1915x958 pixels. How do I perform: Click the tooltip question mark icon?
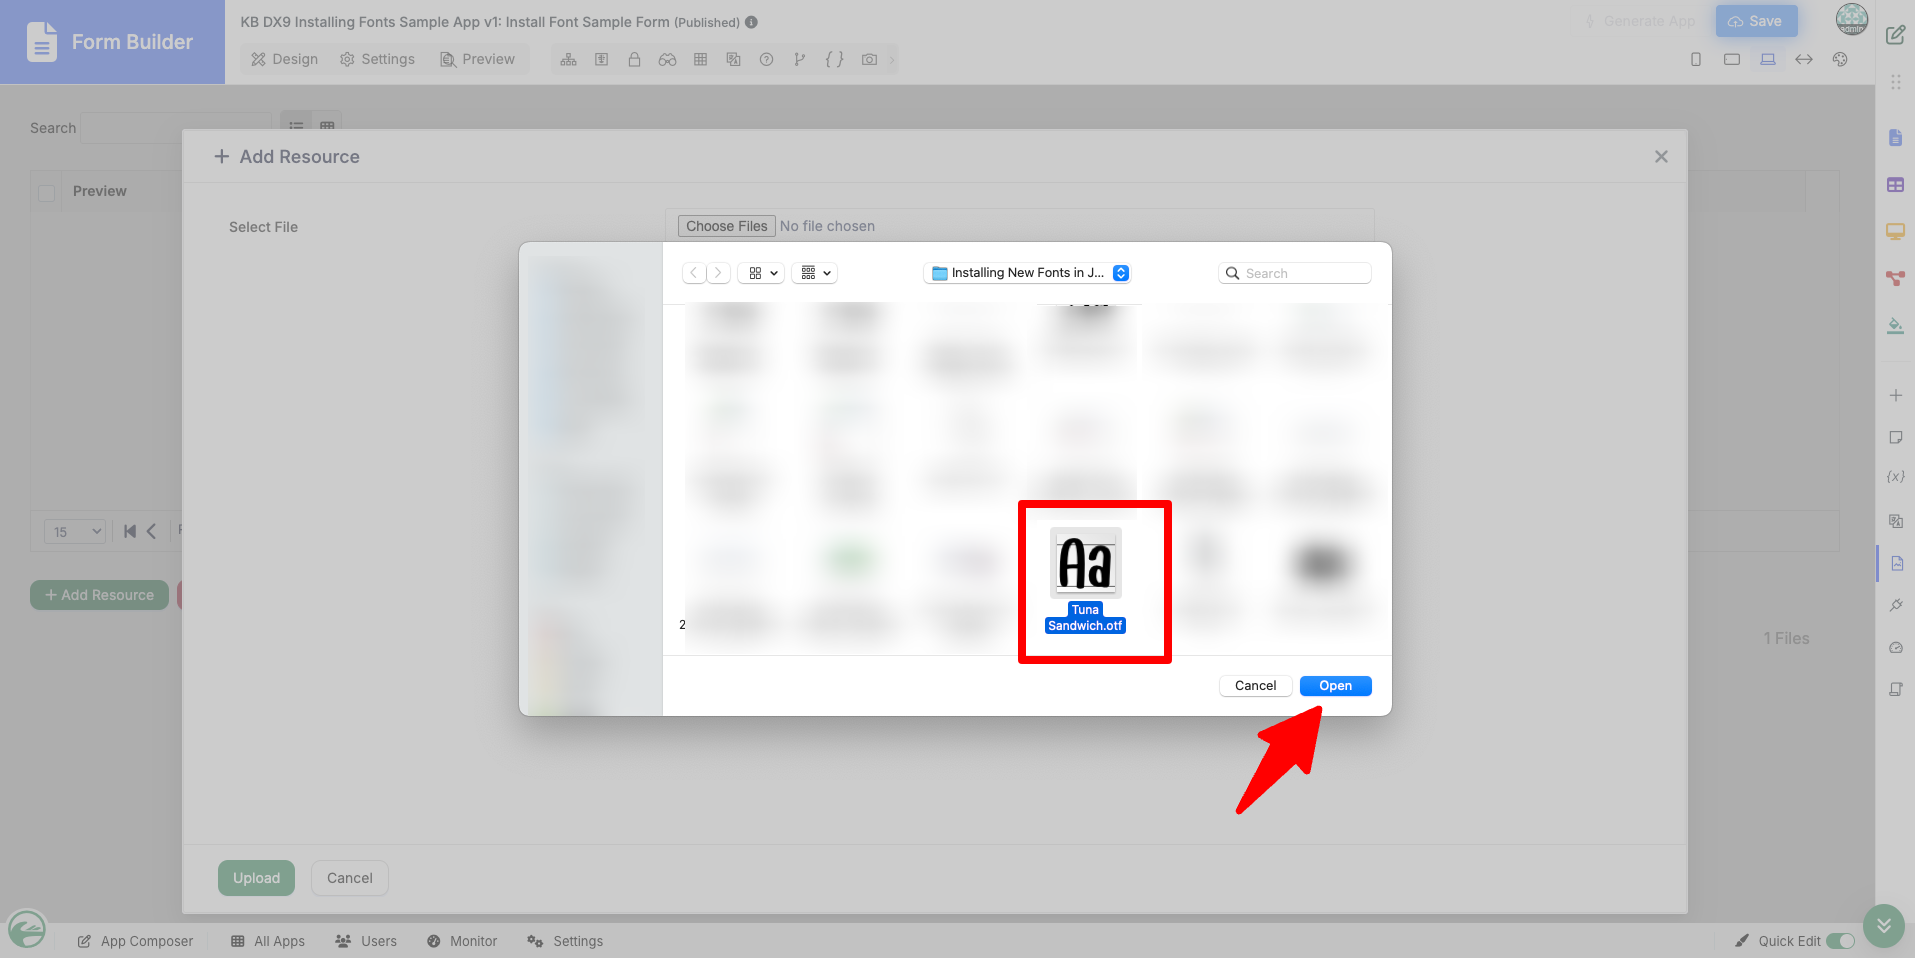coord(766,60)
